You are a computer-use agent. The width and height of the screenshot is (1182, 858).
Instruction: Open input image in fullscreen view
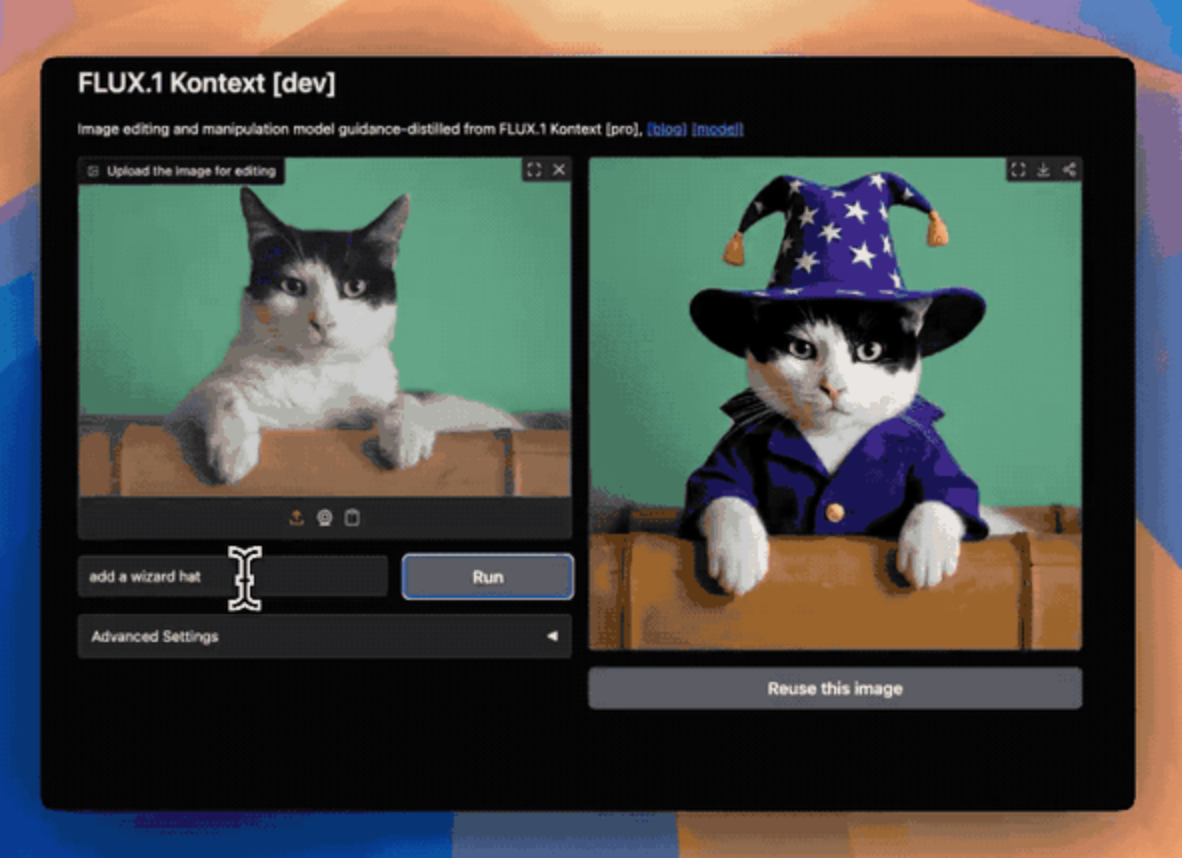point(534,170)
